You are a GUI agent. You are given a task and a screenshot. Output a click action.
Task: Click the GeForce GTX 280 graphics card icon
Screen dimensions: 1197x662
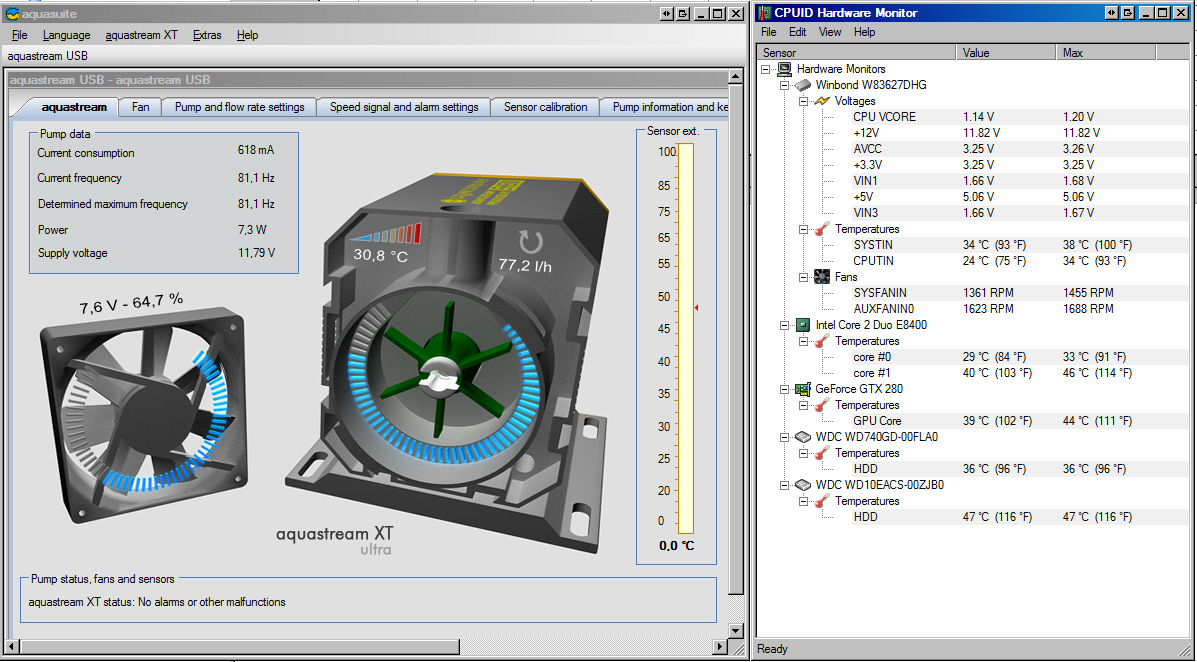point(802,389)
